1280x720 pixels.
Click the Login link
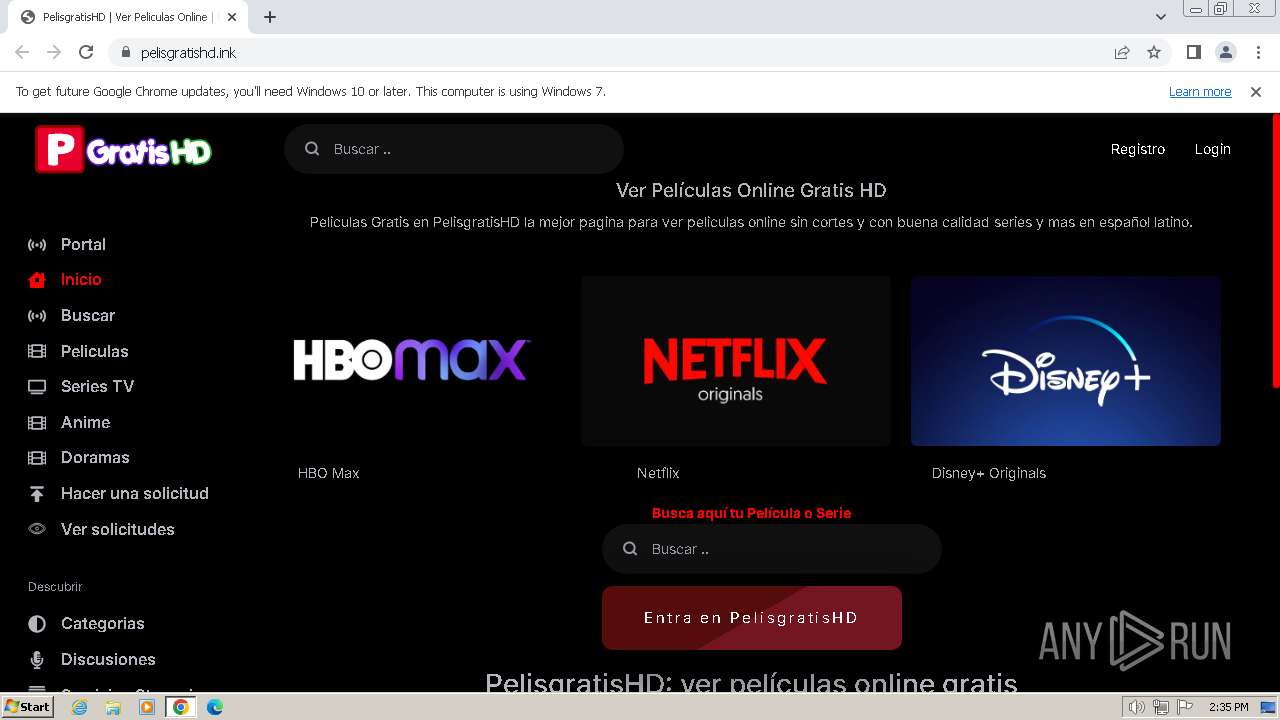pyautogui.click(x=1213, y=149)
